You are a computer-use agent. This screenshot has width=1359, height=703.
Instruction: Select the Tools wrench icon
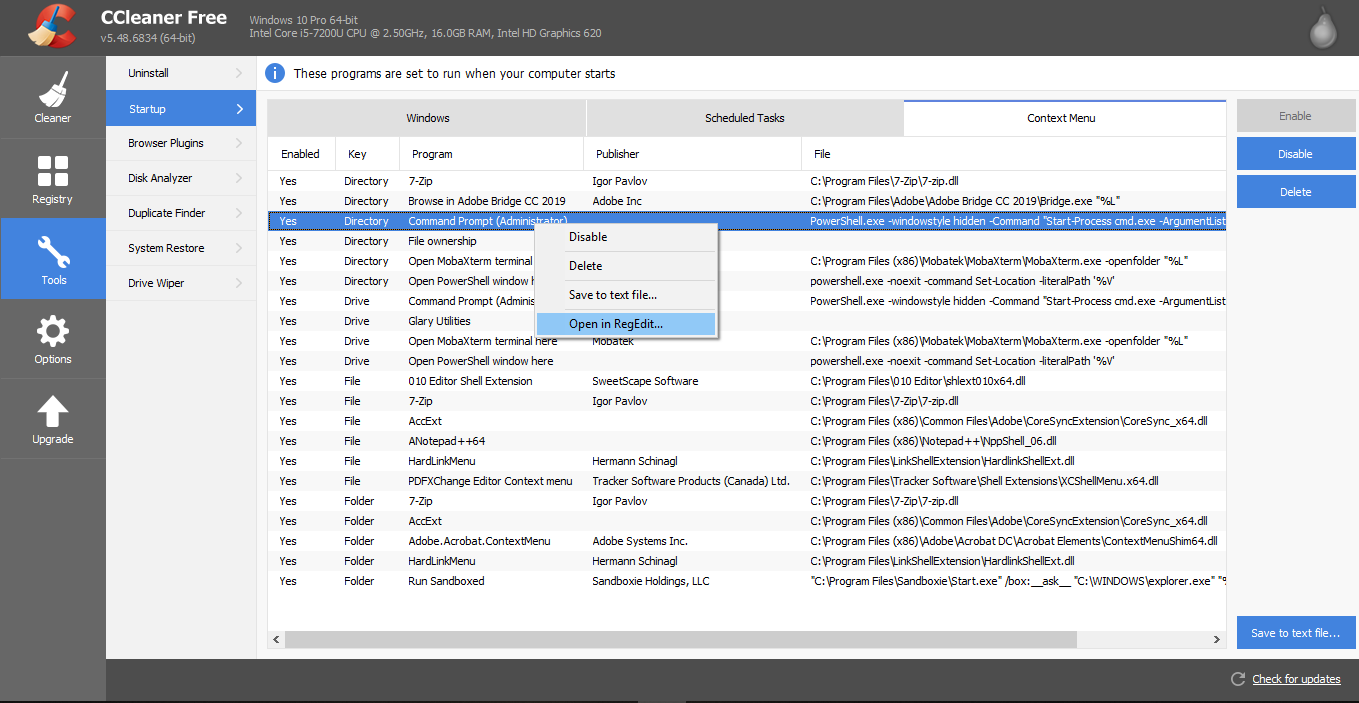click(x=52, y=251)
